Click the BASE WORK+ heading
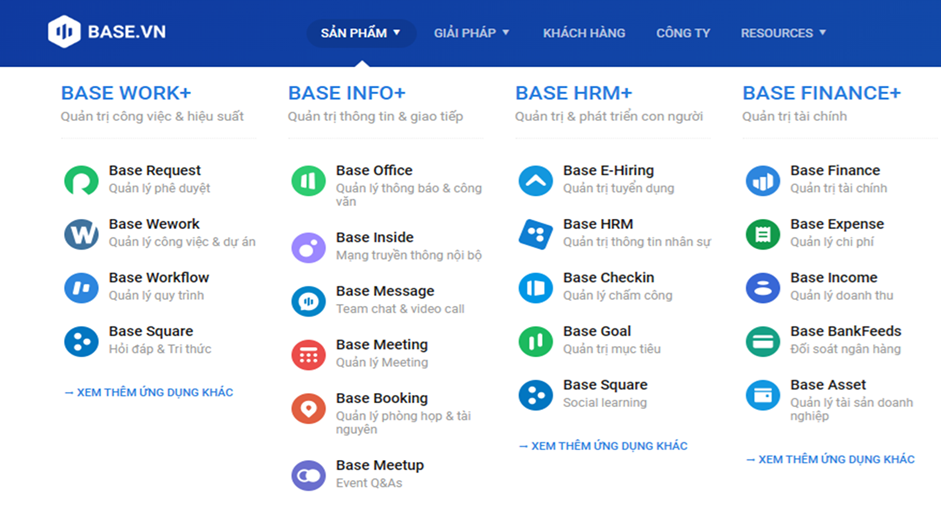This screenshot has height=522, width=941. (126, 93)
